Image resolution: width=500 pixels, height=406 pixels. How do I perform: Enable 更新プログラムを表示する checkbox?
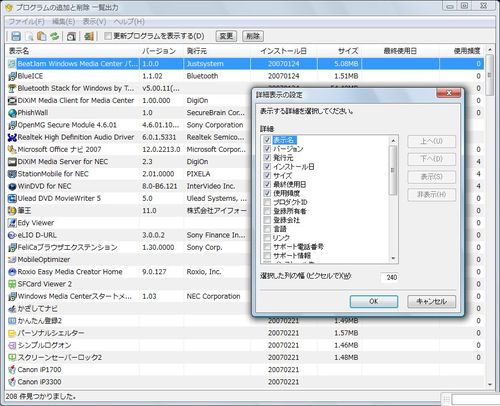(108, 36)
